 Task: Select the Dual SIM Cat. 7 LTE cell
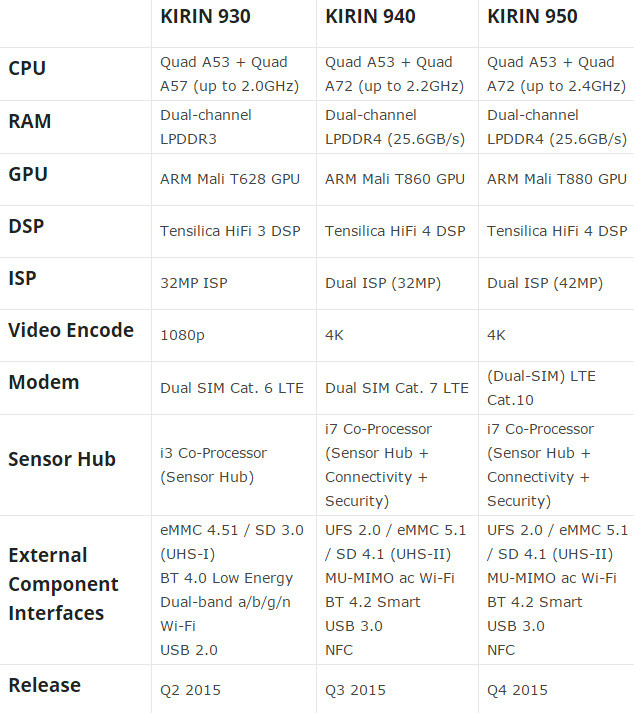coord(397,387)
